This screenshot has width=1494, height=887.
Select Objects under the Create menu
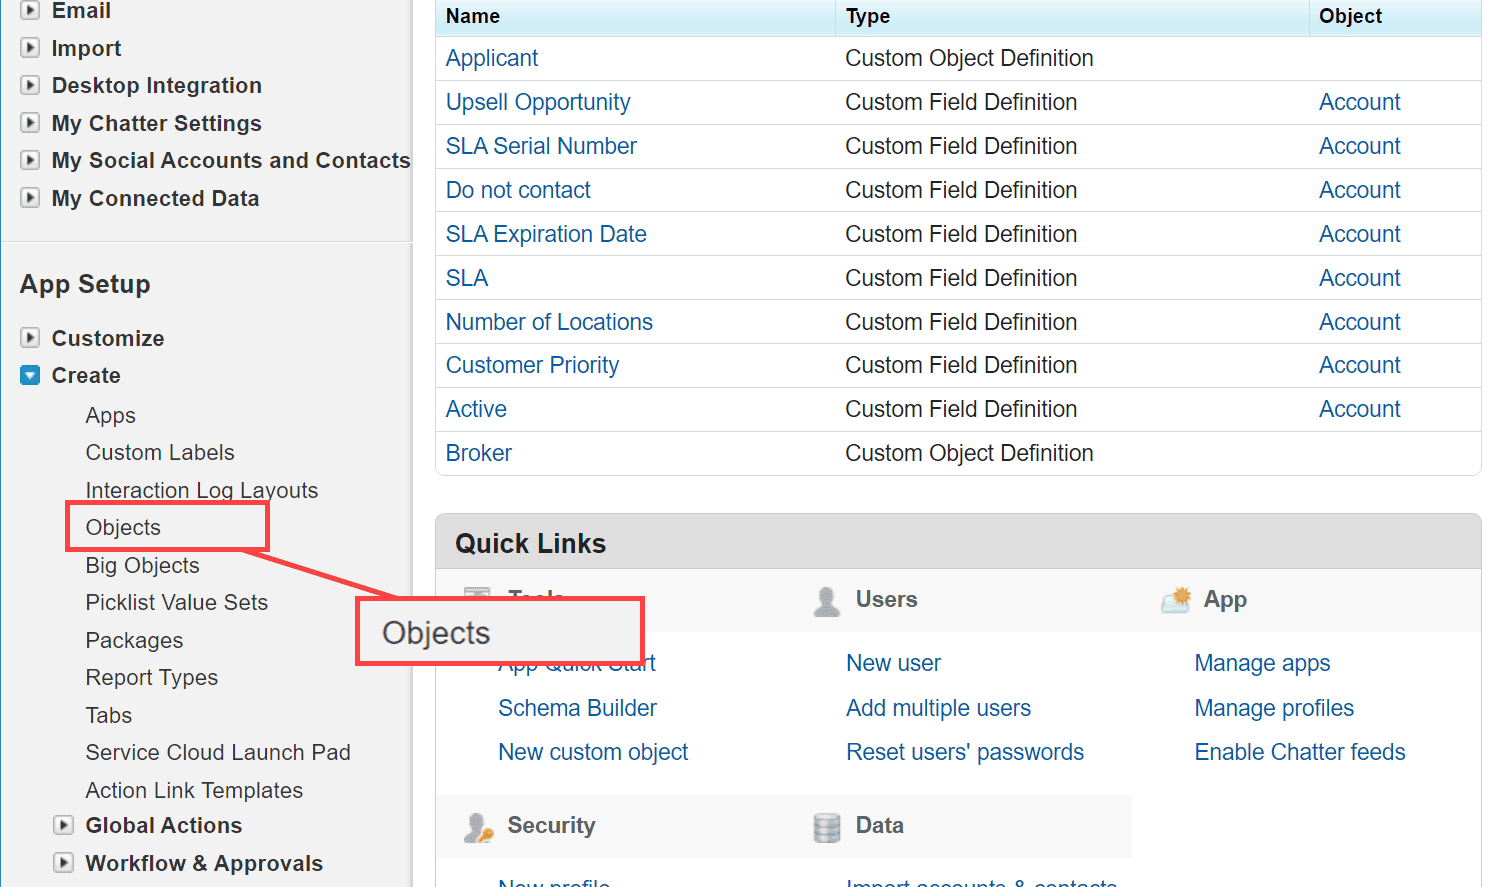pyautogui.click(x=122, y=527)
